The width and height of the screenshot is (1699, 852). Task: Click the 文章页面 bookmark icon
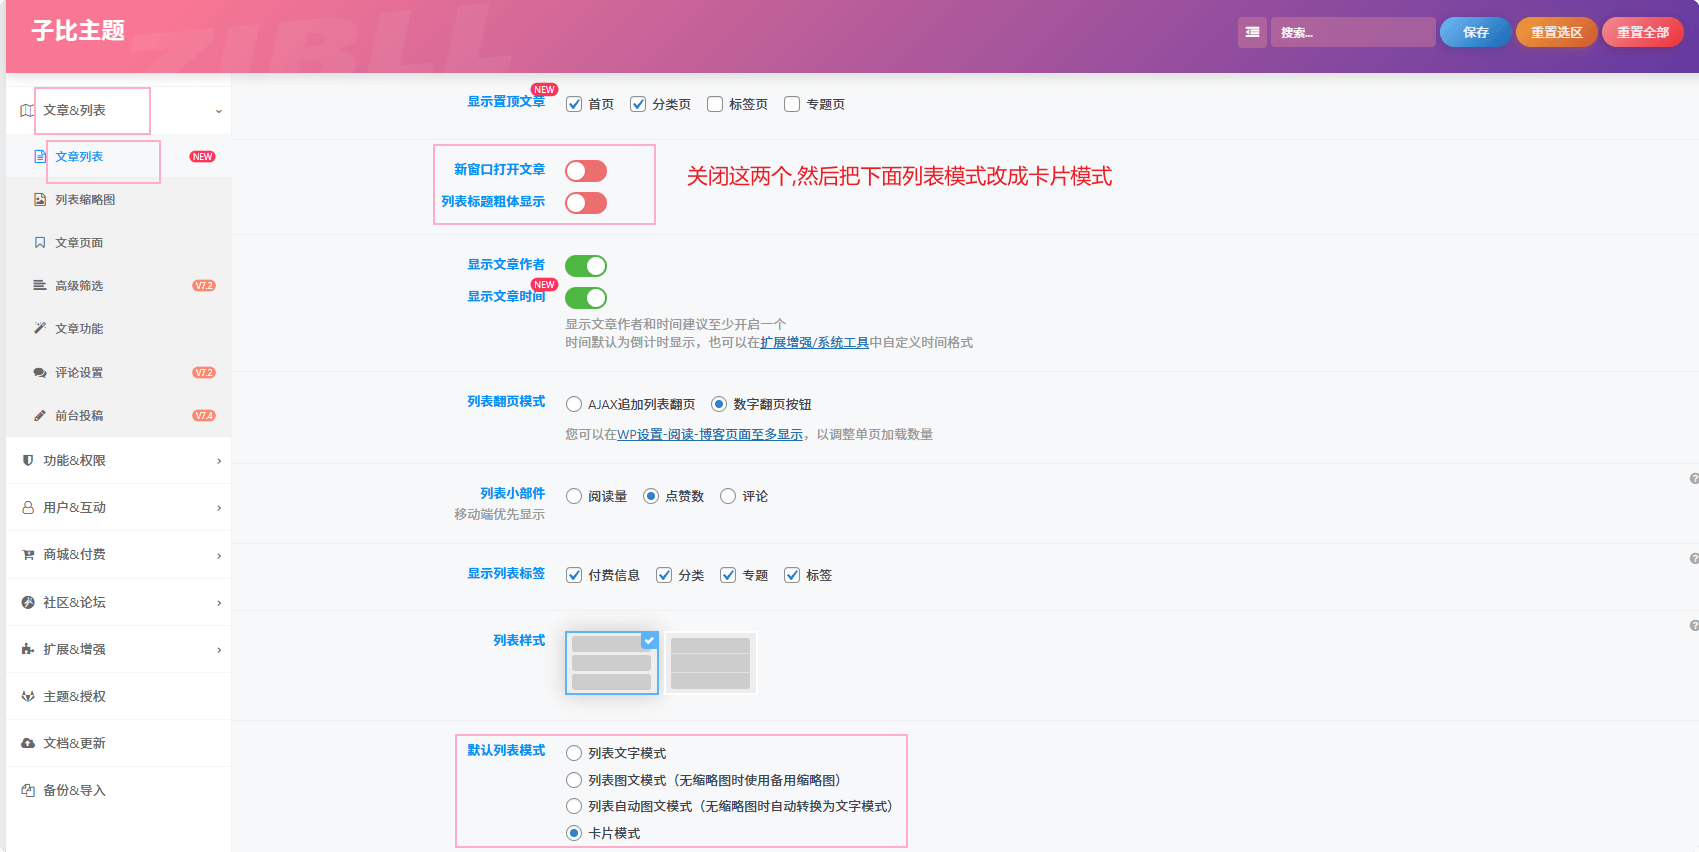[x=40, y=243]
